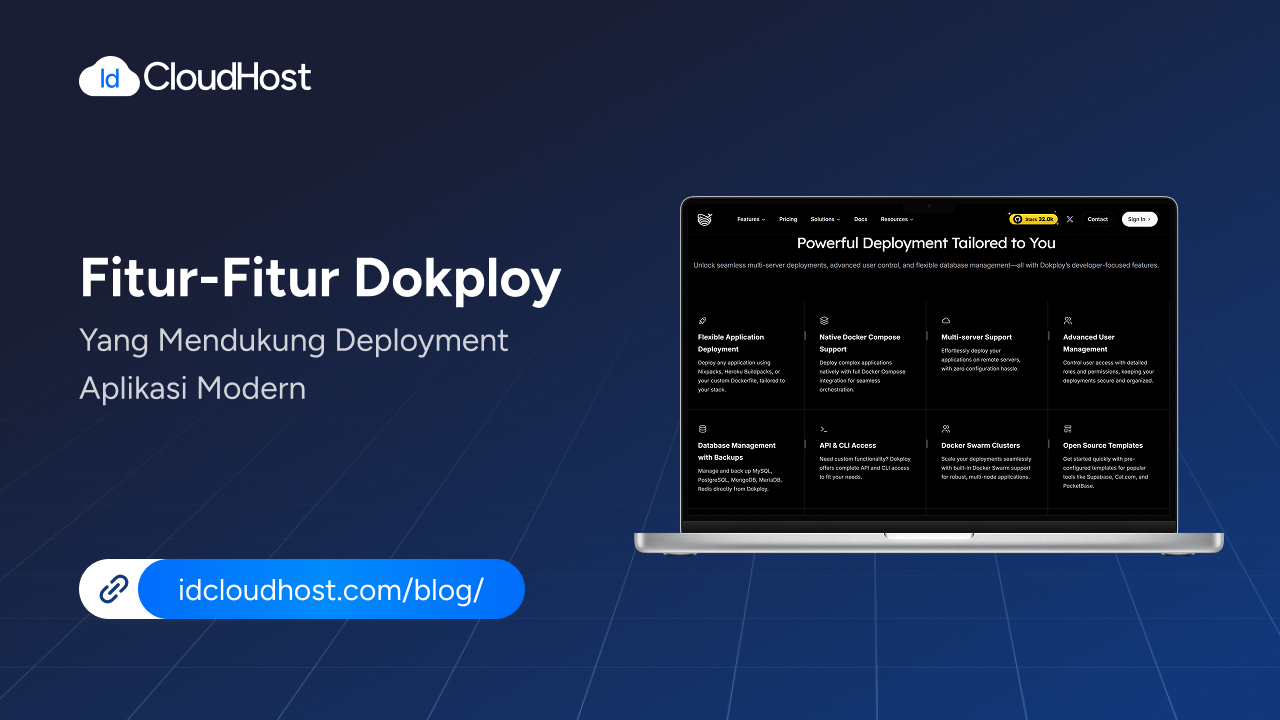The height and width of the screenshot is (720, 1280).
Task: Click the Contact button
Action: pos(1097,219)
